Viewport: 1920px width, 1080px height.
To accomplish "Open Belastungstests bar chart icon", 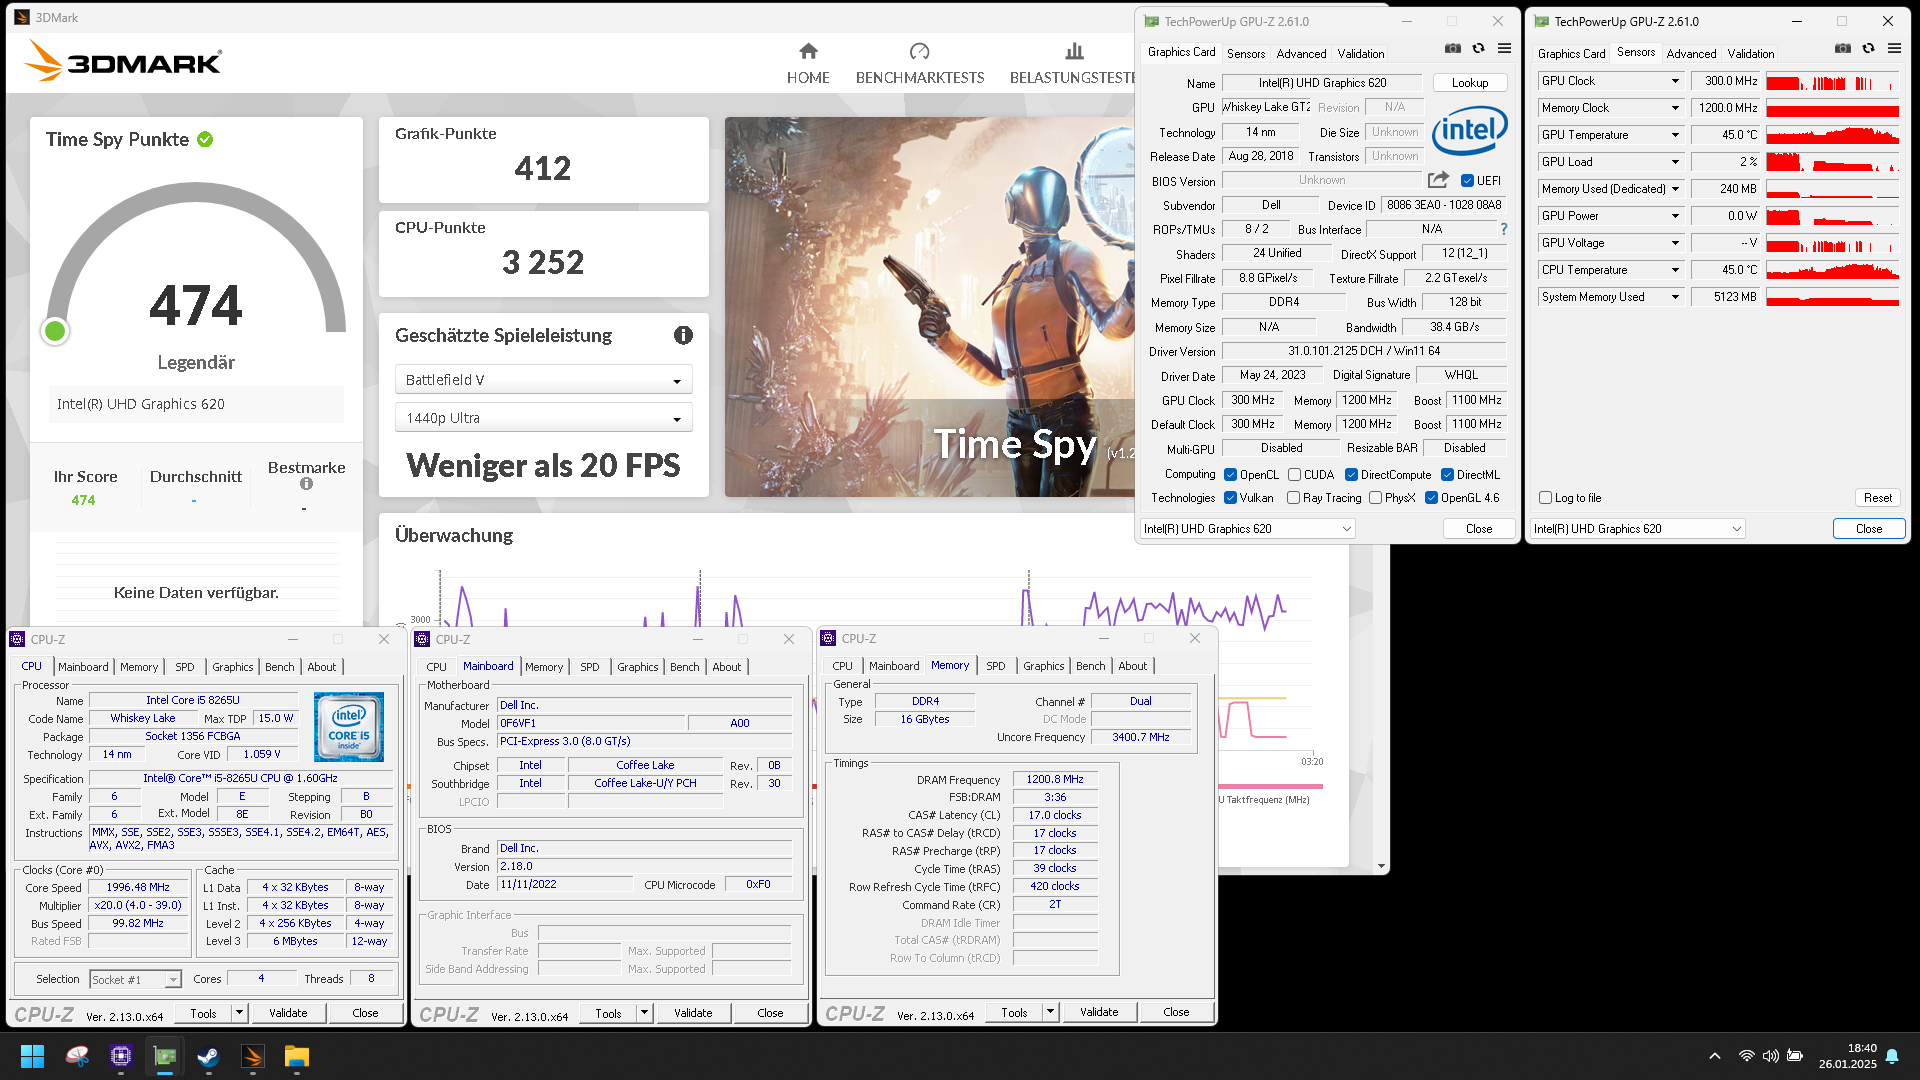I will [1074, 51].
